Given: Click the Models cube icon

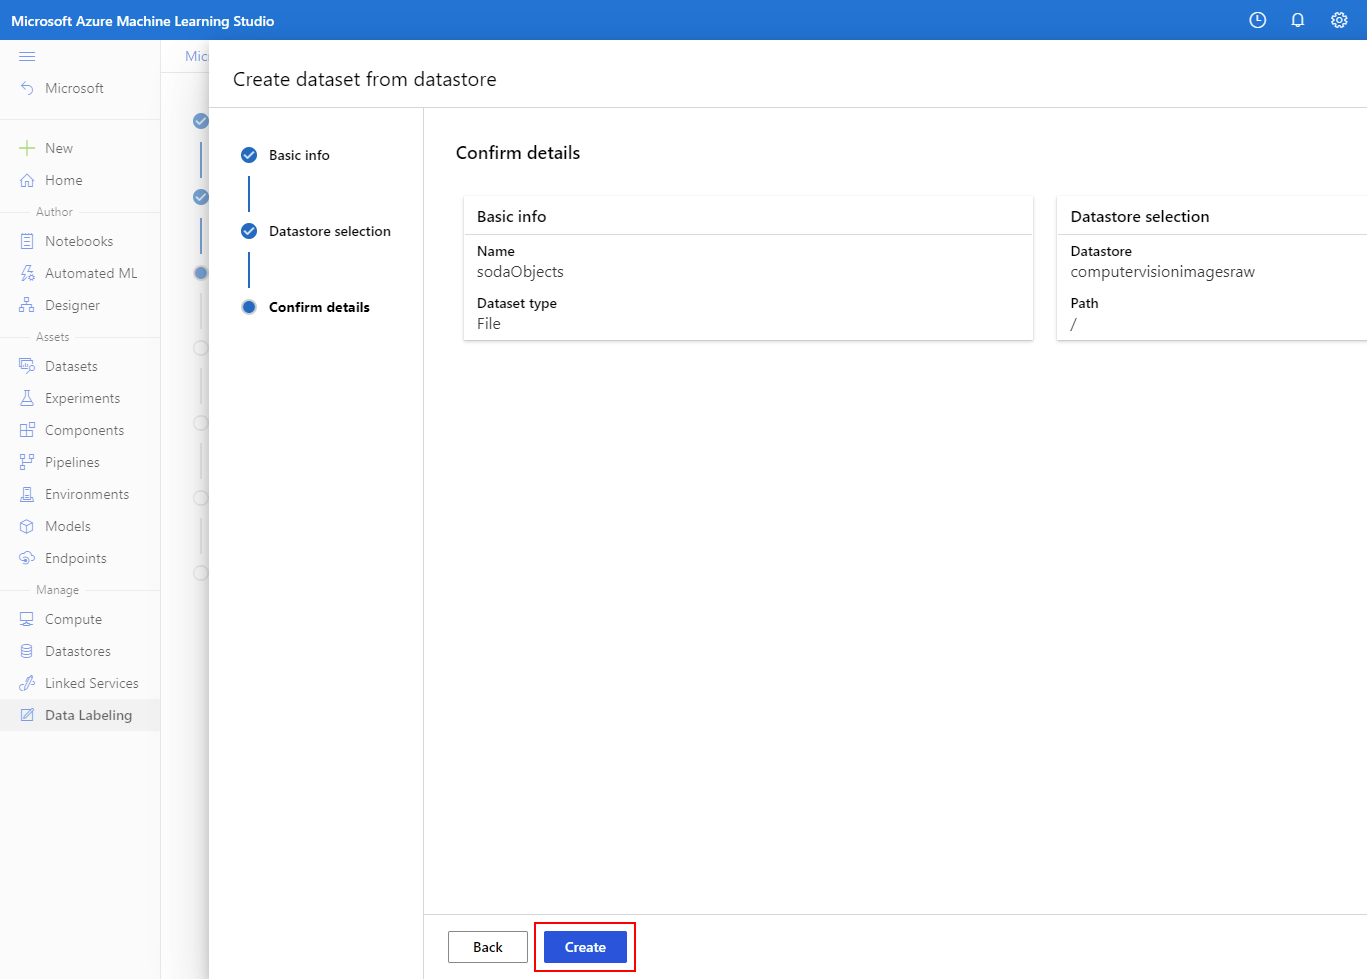Looking at the screenshot, I should (x=27, y=526).
